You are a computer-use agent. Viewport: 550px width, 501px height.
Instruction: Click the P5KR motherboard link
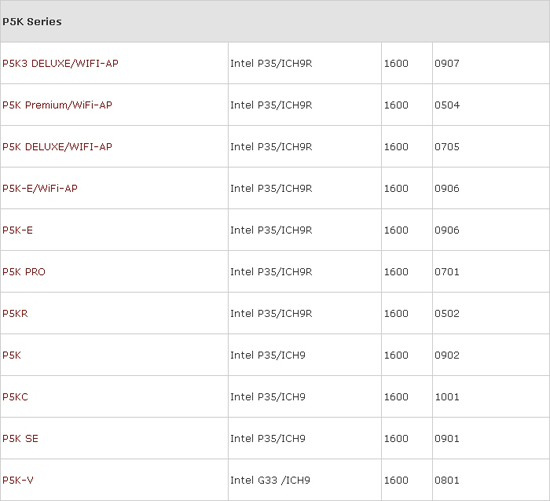click(15, 313)
